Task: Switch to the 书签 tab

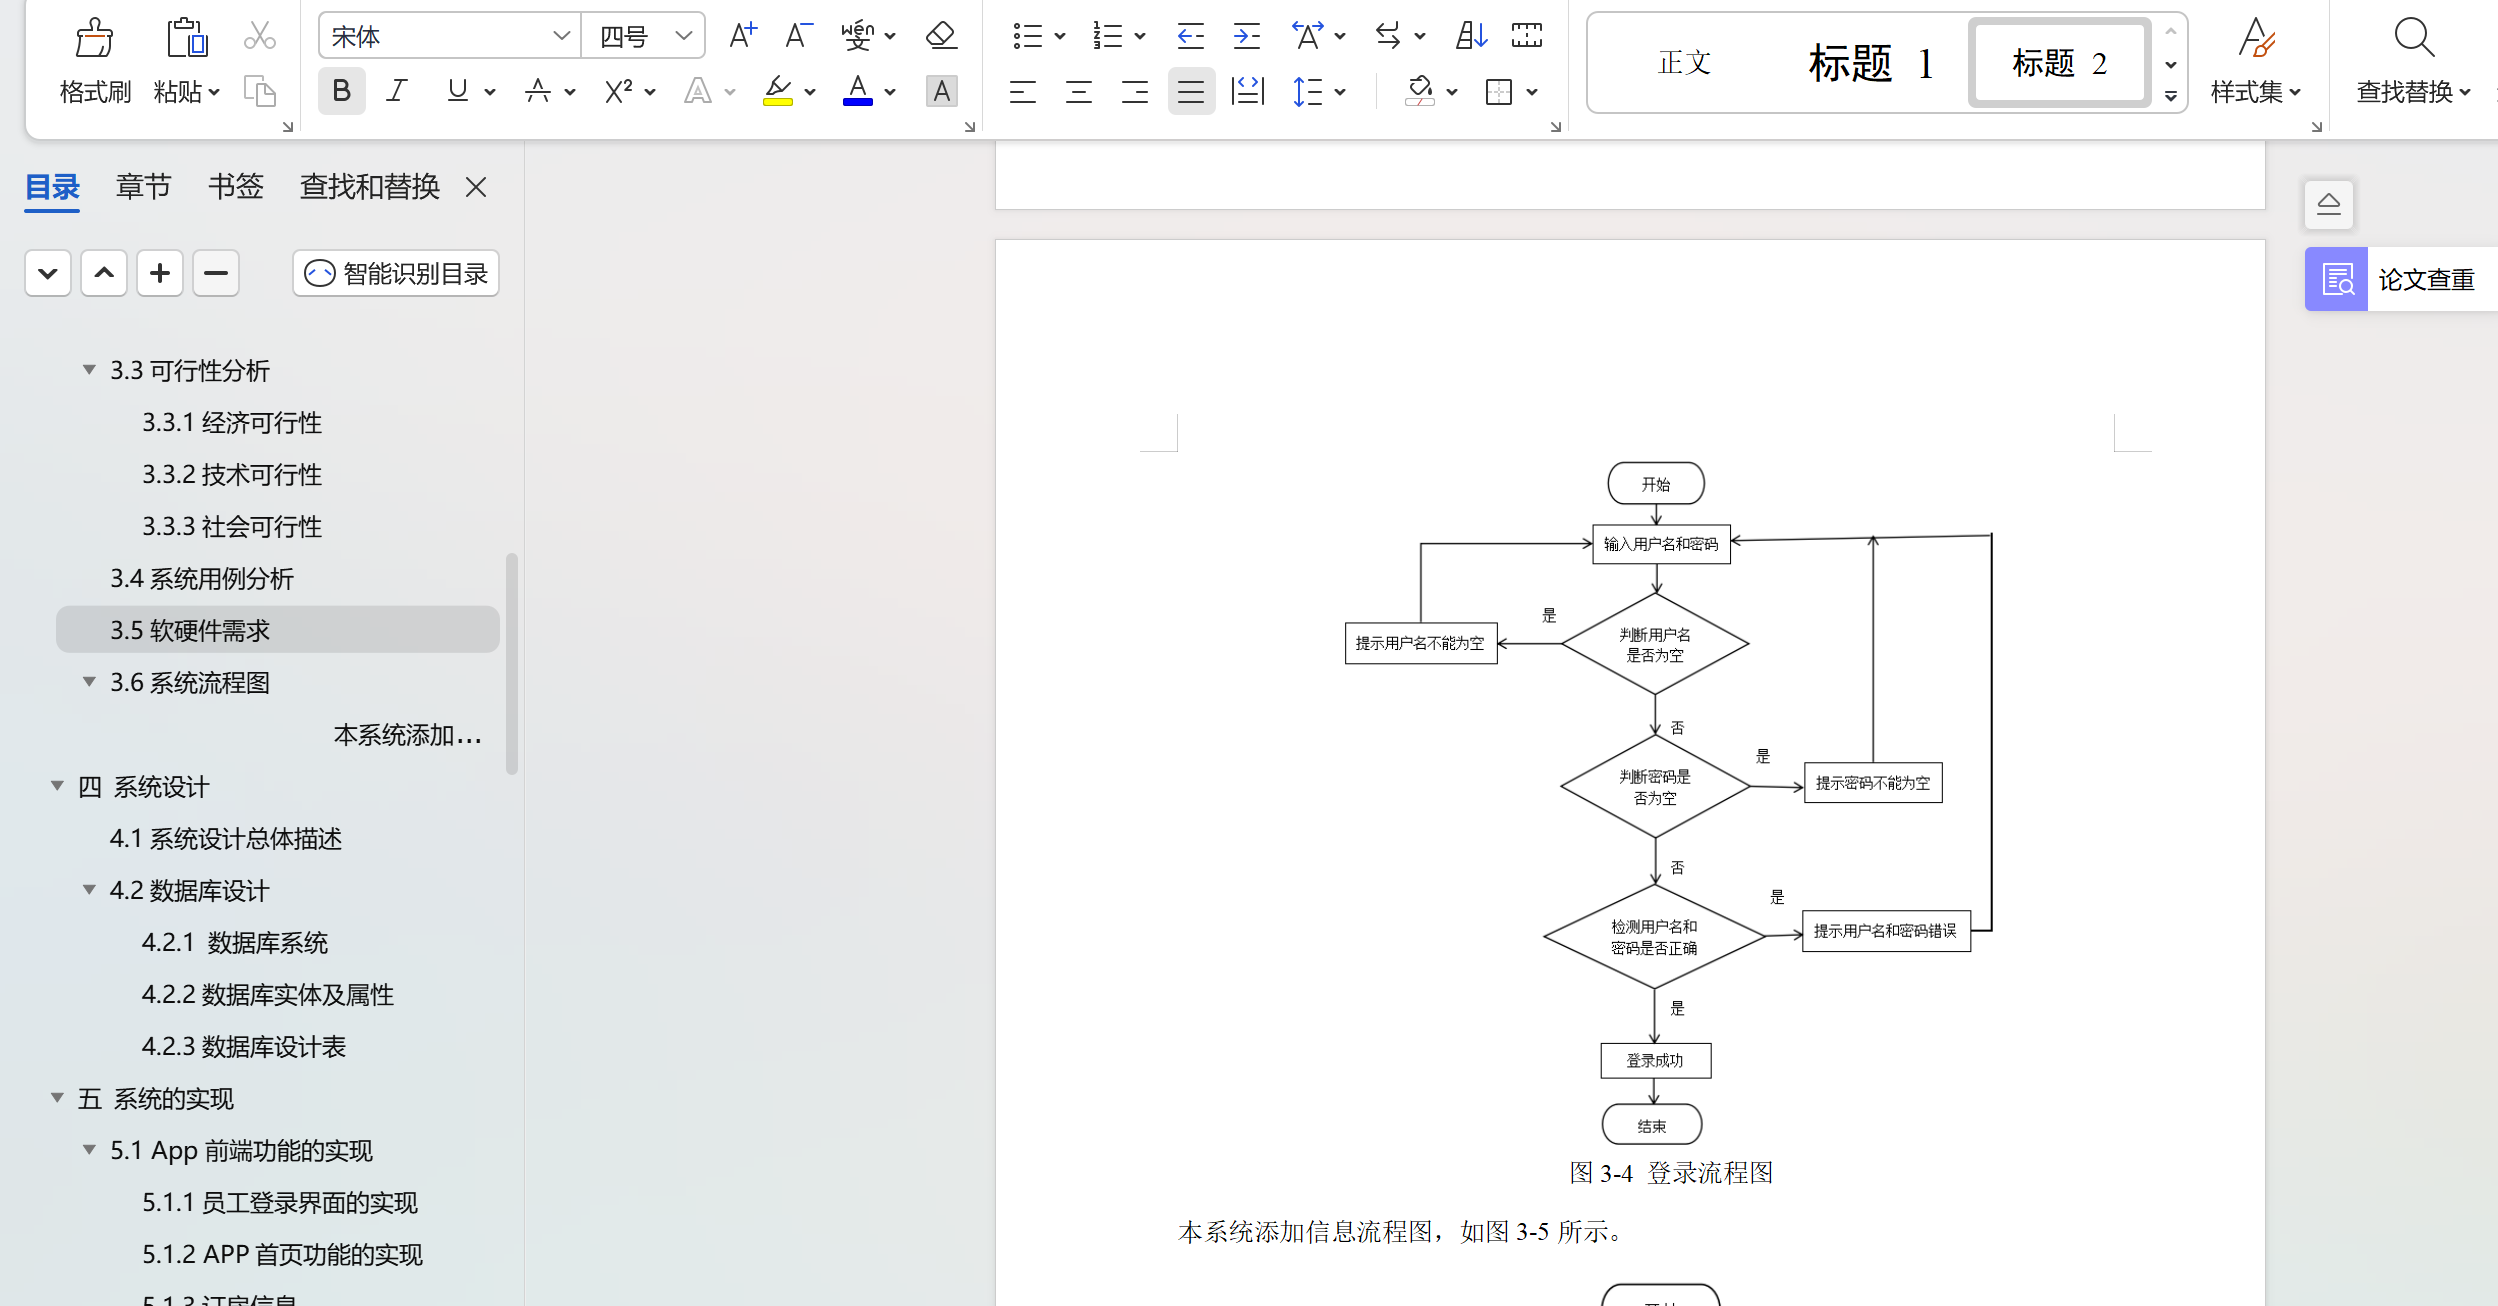Action: (235, 187)
